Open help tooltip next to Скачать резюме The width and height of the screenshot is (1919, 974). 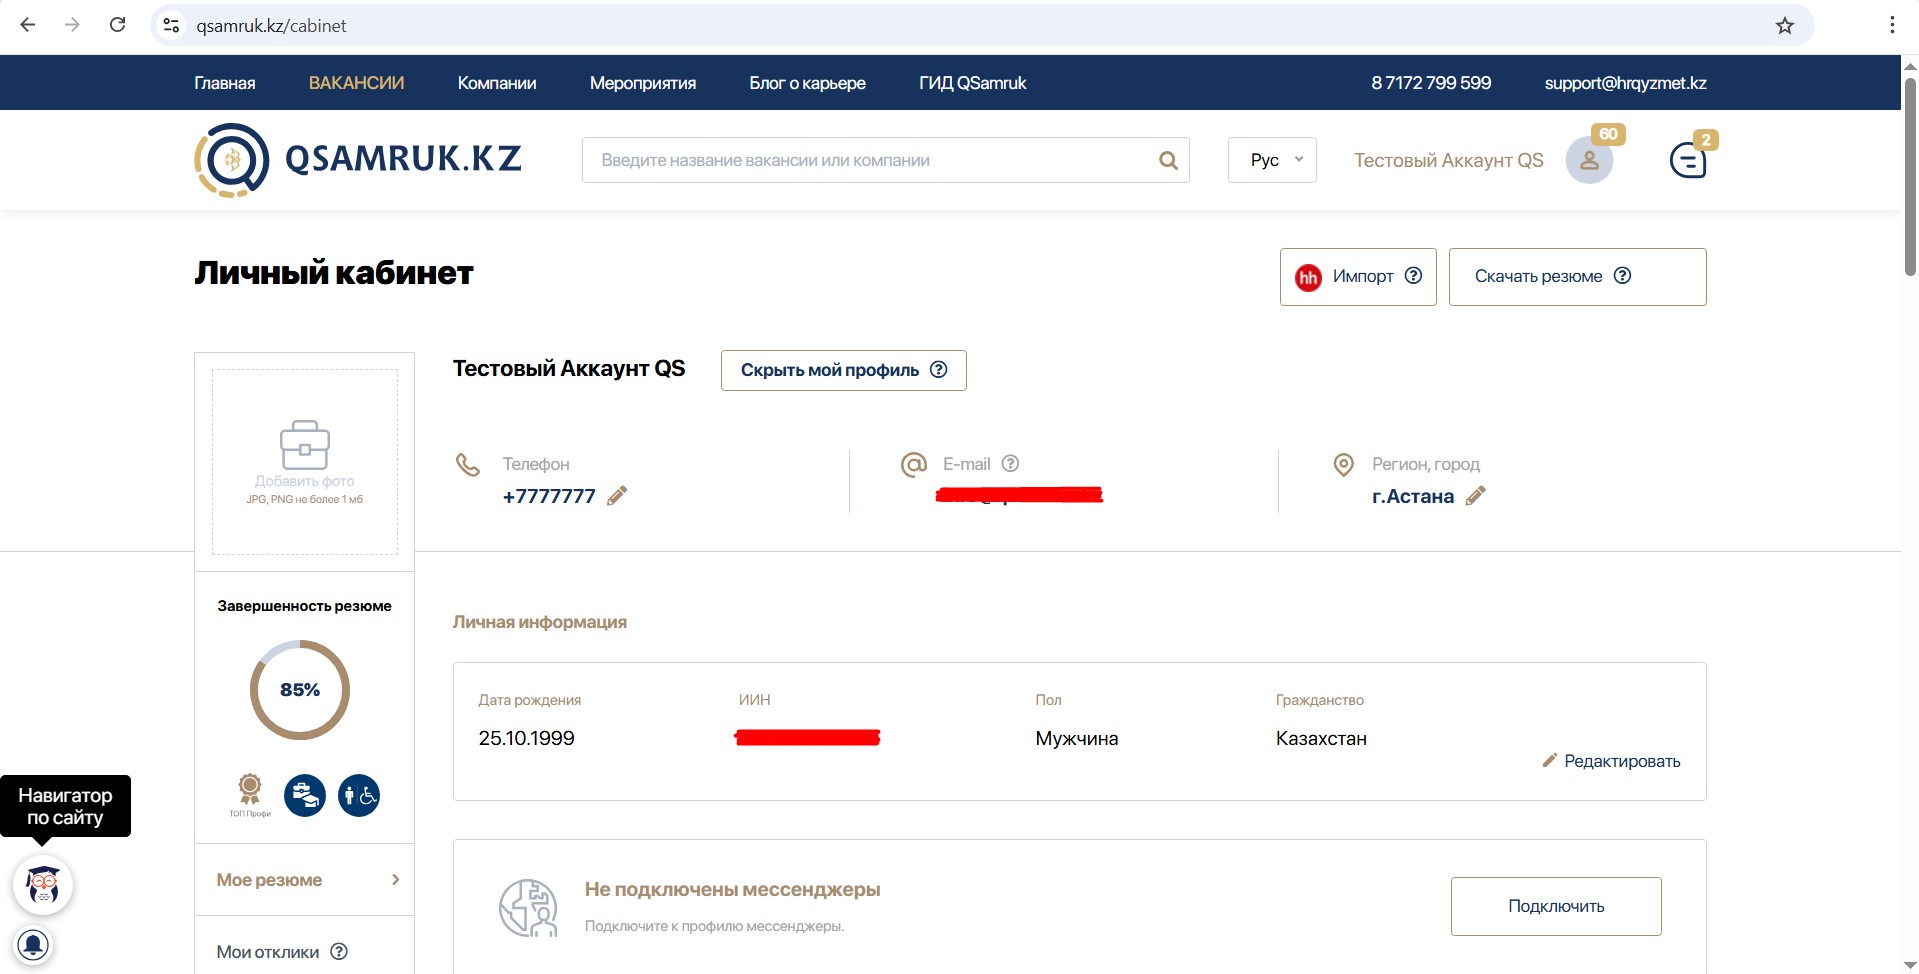click(x=1622, y=276)
